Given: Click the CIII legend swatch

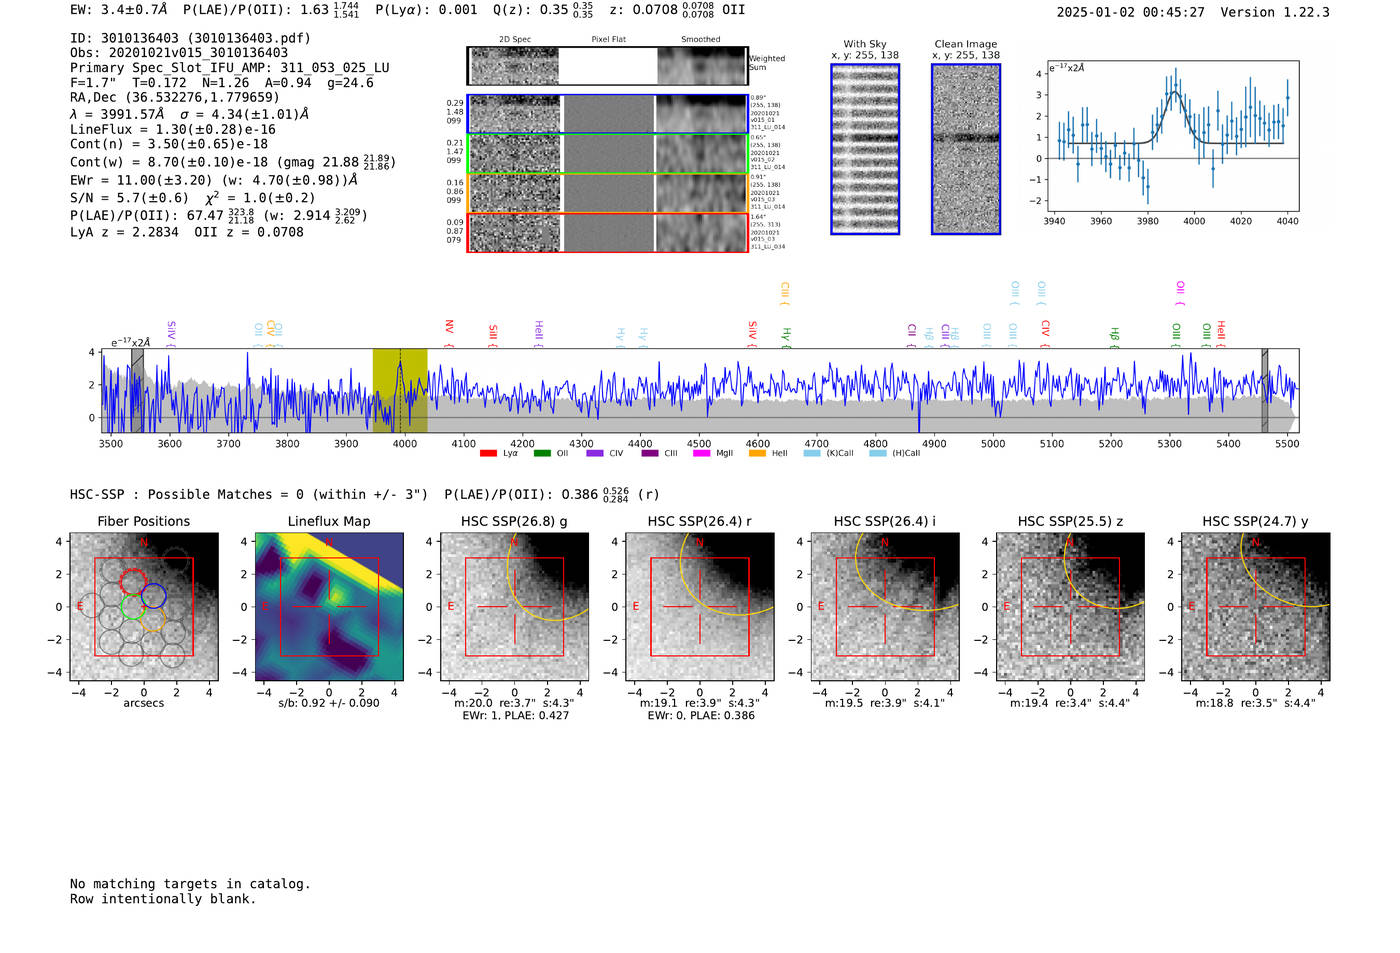Looking at the screenshot, I should [x=650, y=454].
